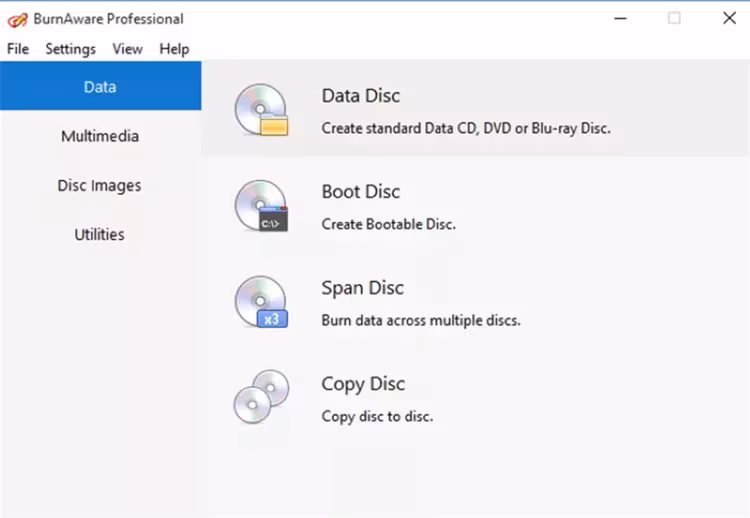Click "Burn data across multiple discs" description
Screen dimensions: 750x518
pyautogui.click(x=420, y=321)
